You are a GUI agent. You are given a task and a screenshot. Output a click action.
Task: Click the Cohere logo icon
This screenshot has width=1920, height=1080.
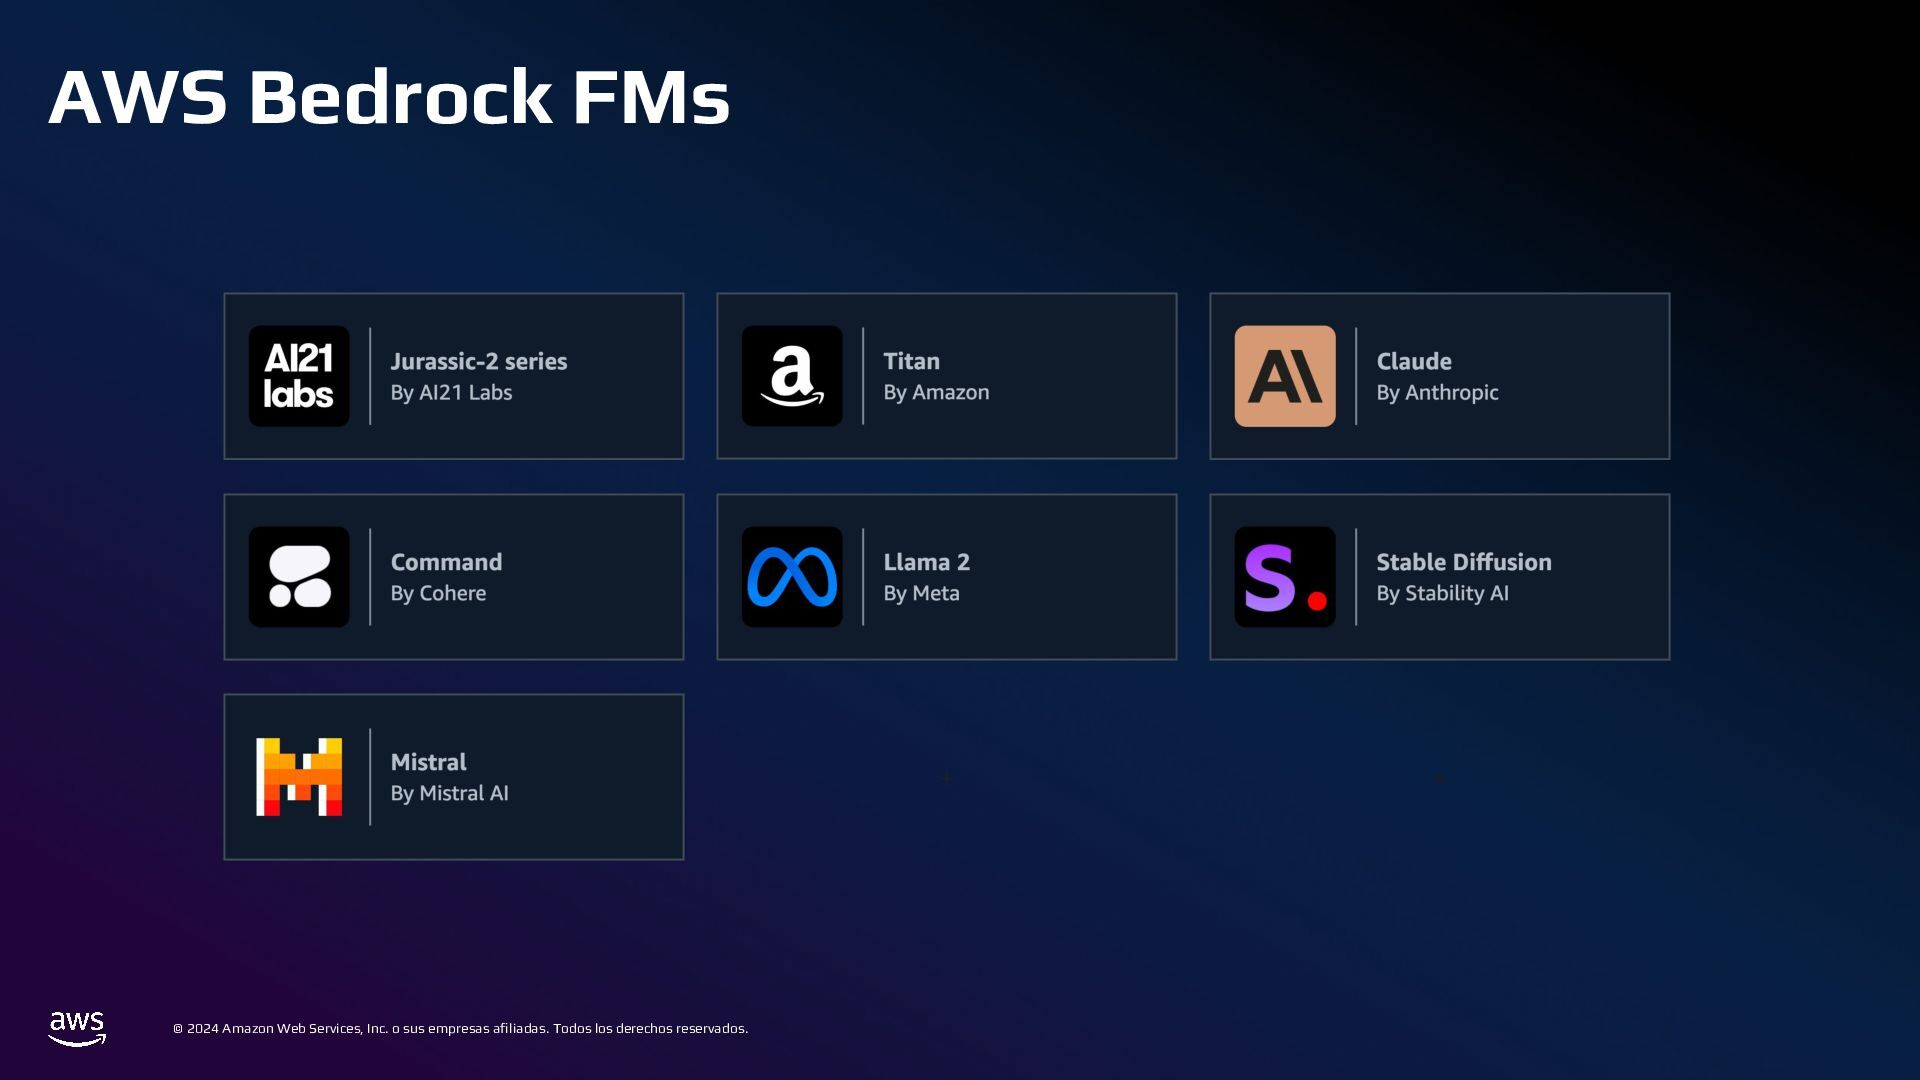click(x=299, y=577)
